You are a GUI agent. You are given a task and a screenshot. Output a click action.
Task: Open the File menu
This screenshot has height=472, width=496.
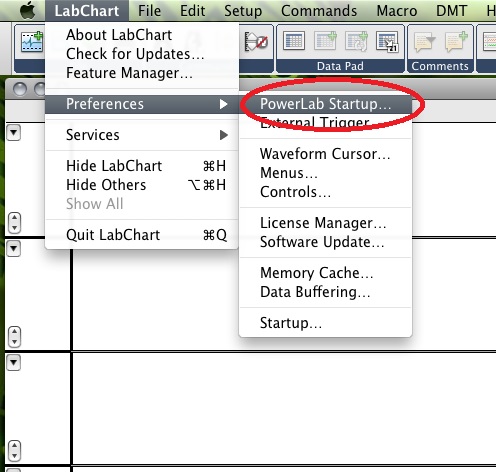point(149,11)
